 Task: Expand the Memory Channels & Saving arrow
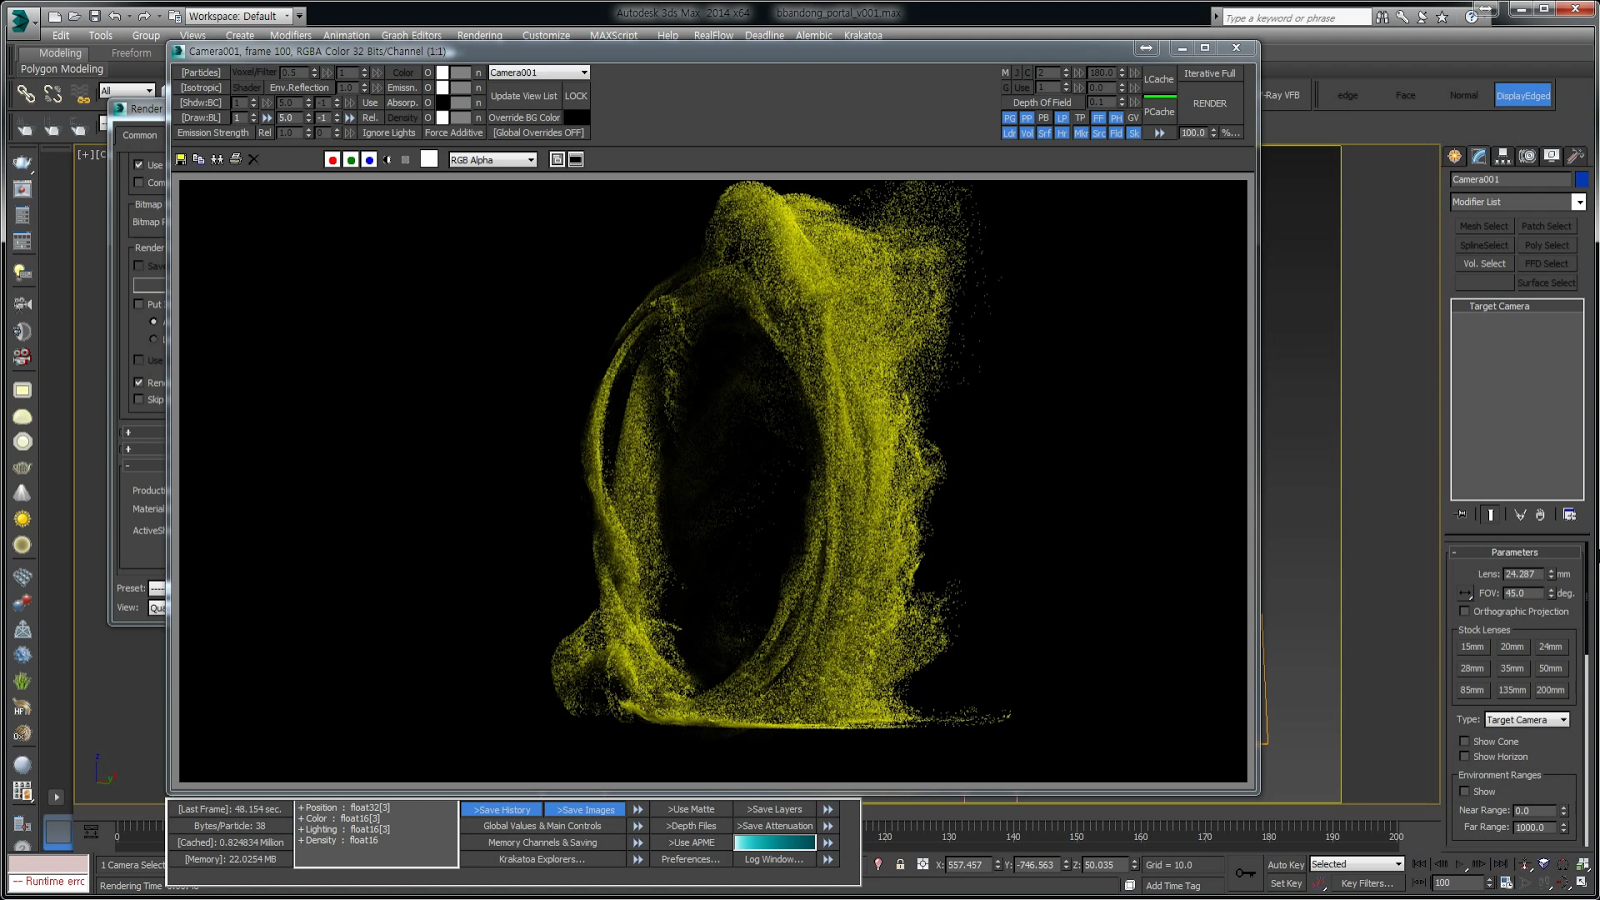pyautogui.click(x=638, y=843)
